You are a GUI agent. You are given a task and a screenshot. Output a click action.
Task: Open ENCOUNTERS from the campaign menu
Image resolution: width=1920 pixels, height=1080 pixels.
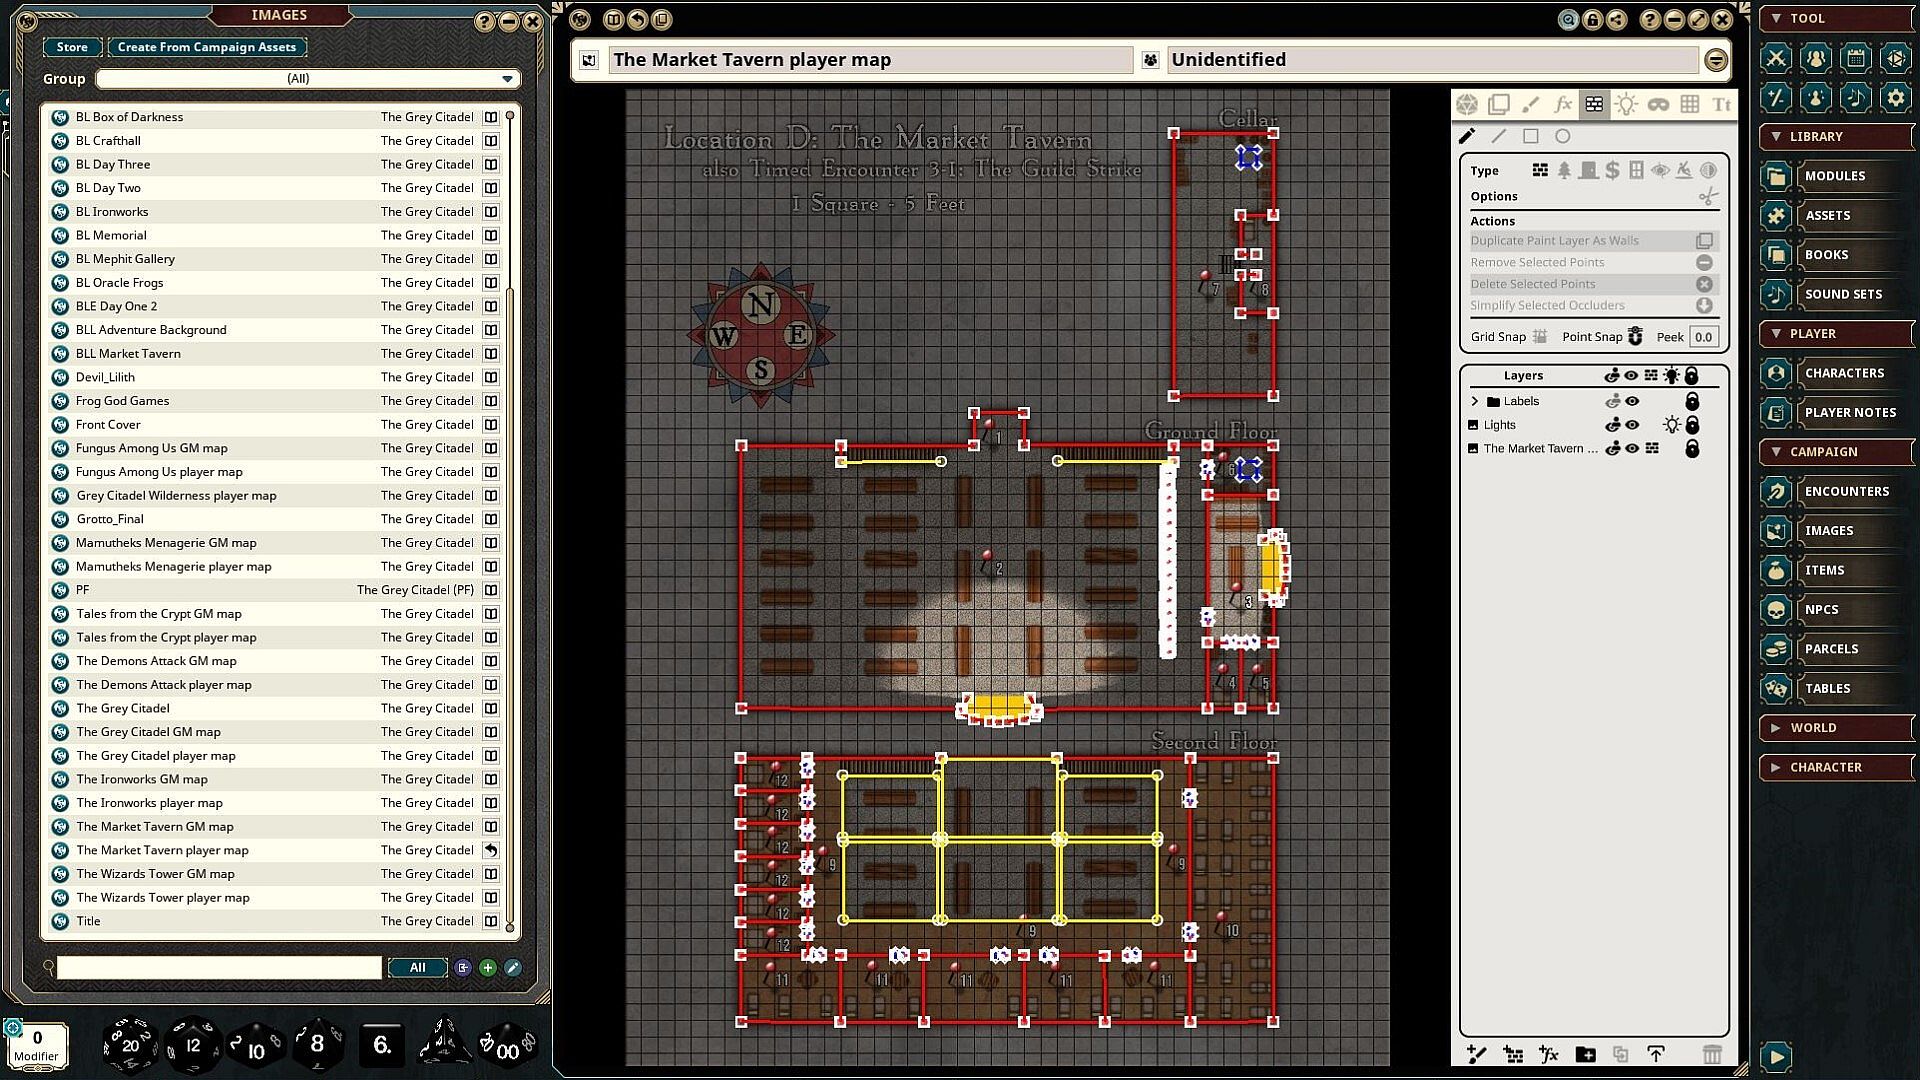1846,491
